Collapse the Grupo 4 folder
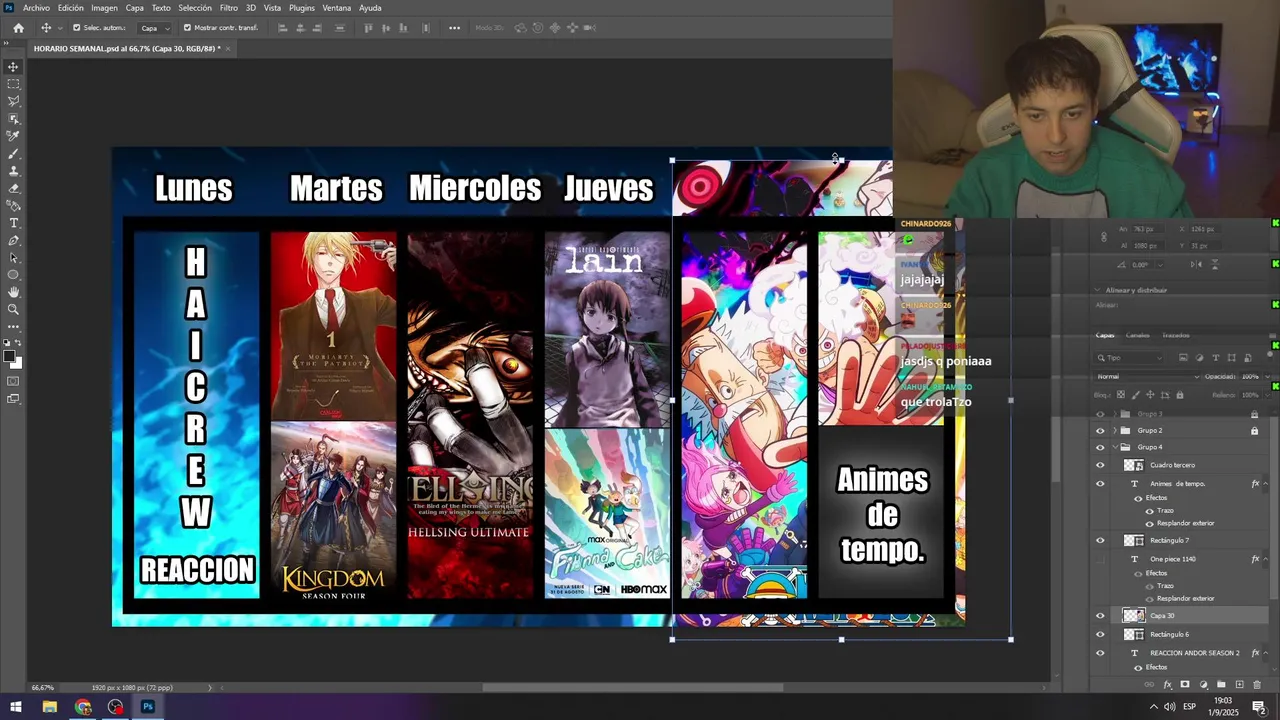The image size is (1280, 720). (1115, 447)
